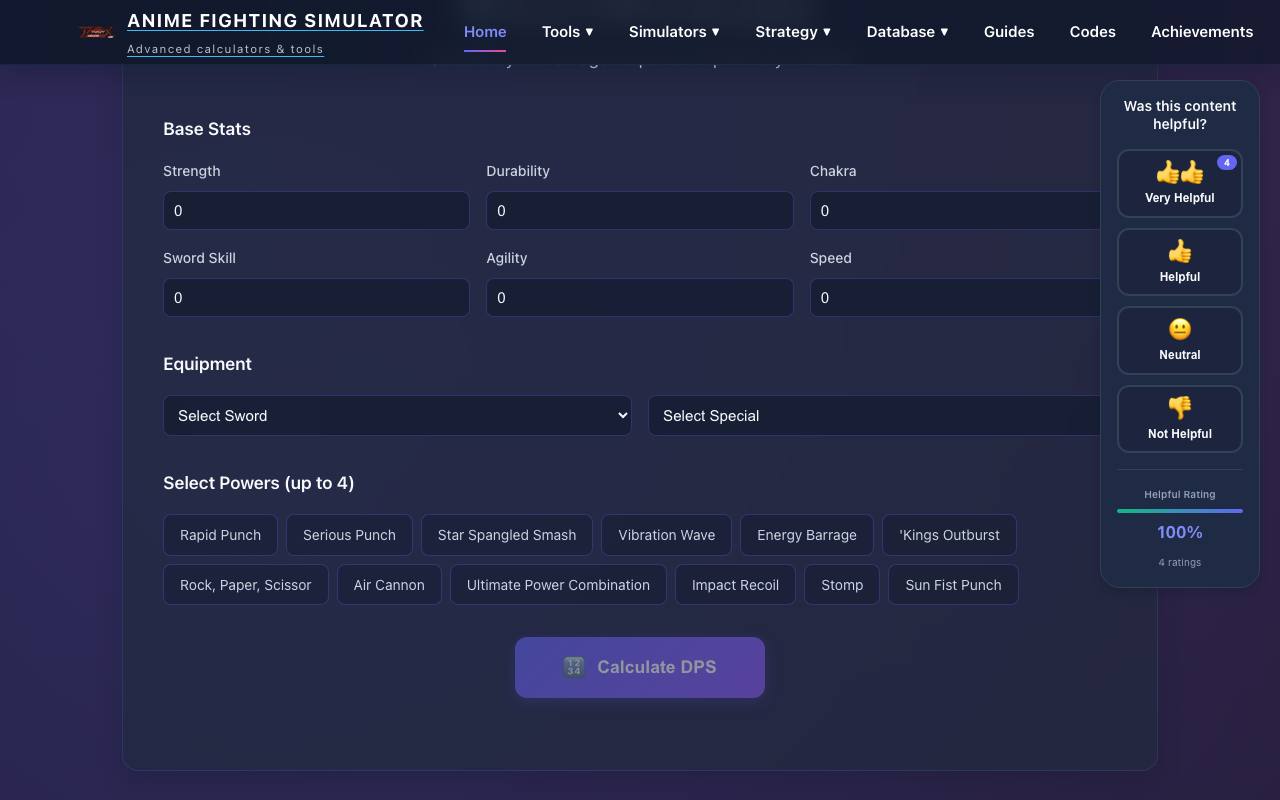
Task: Focus the Sword Skill input field
Action: 316,298
